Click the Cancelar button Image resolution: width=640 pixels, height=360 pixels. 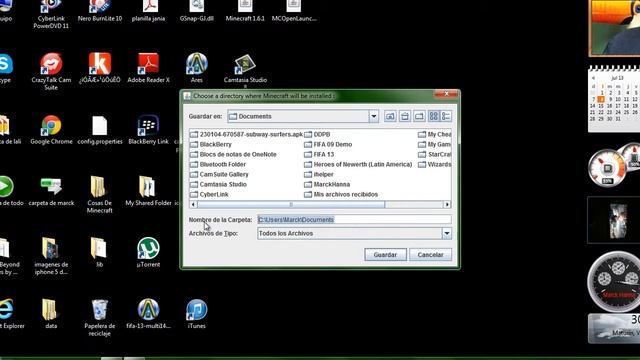(x=431, y=255)
